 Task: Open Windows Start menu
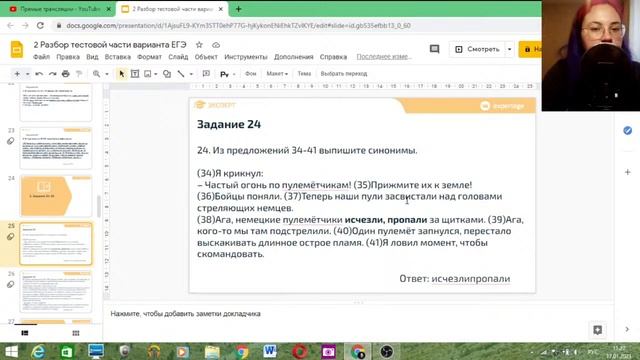point(11,351)
